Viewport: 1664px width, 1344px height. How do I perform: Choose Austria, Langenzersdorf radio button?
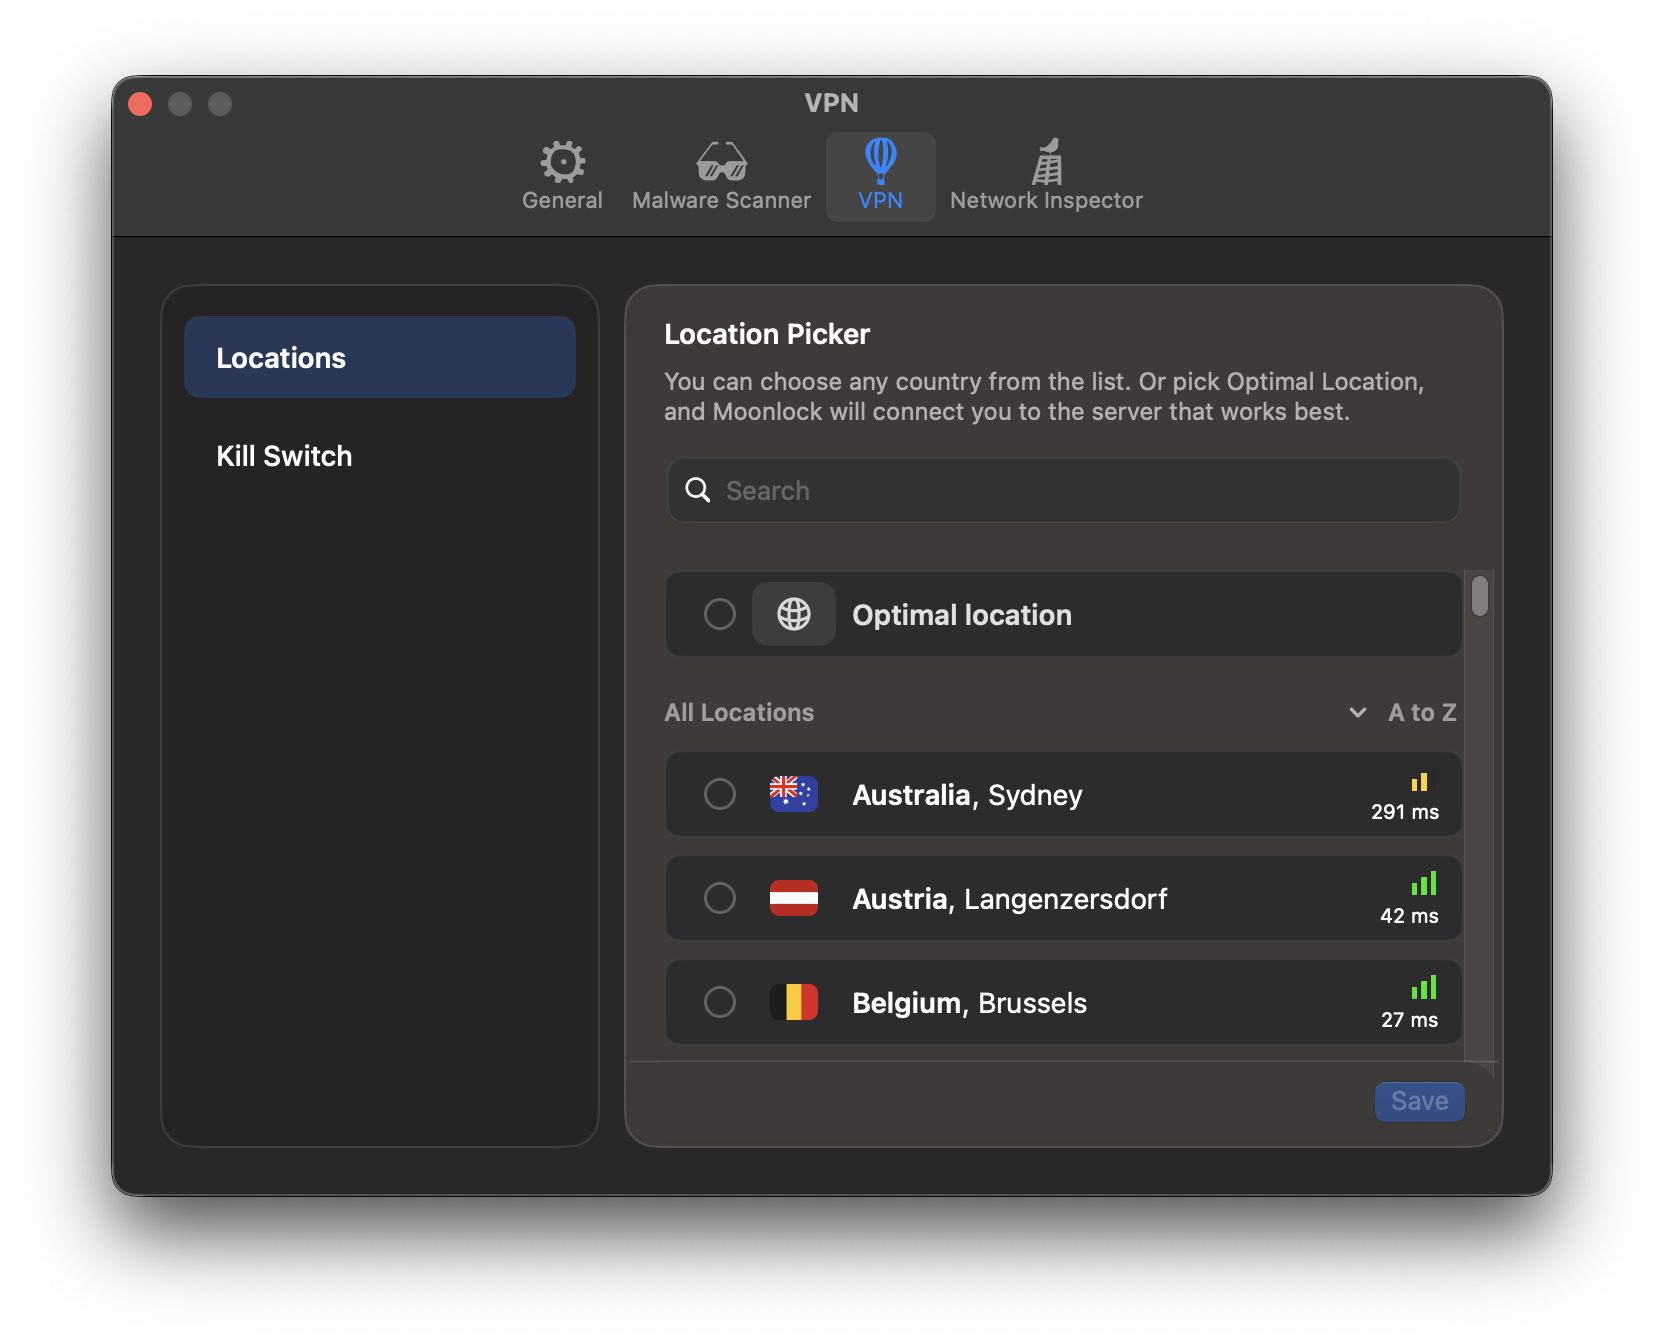[720, 898]
